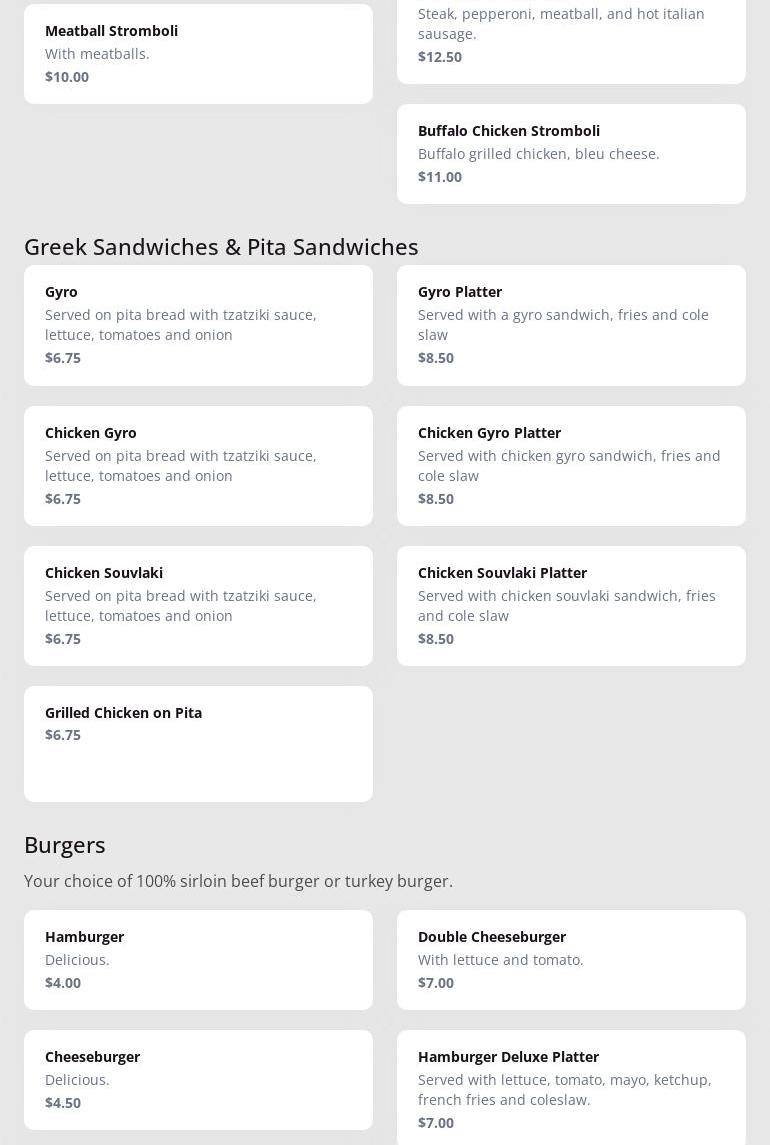Choose Grilled Chicken on Pita
This screenshot has width=770, height=1145.
(198, 743)
